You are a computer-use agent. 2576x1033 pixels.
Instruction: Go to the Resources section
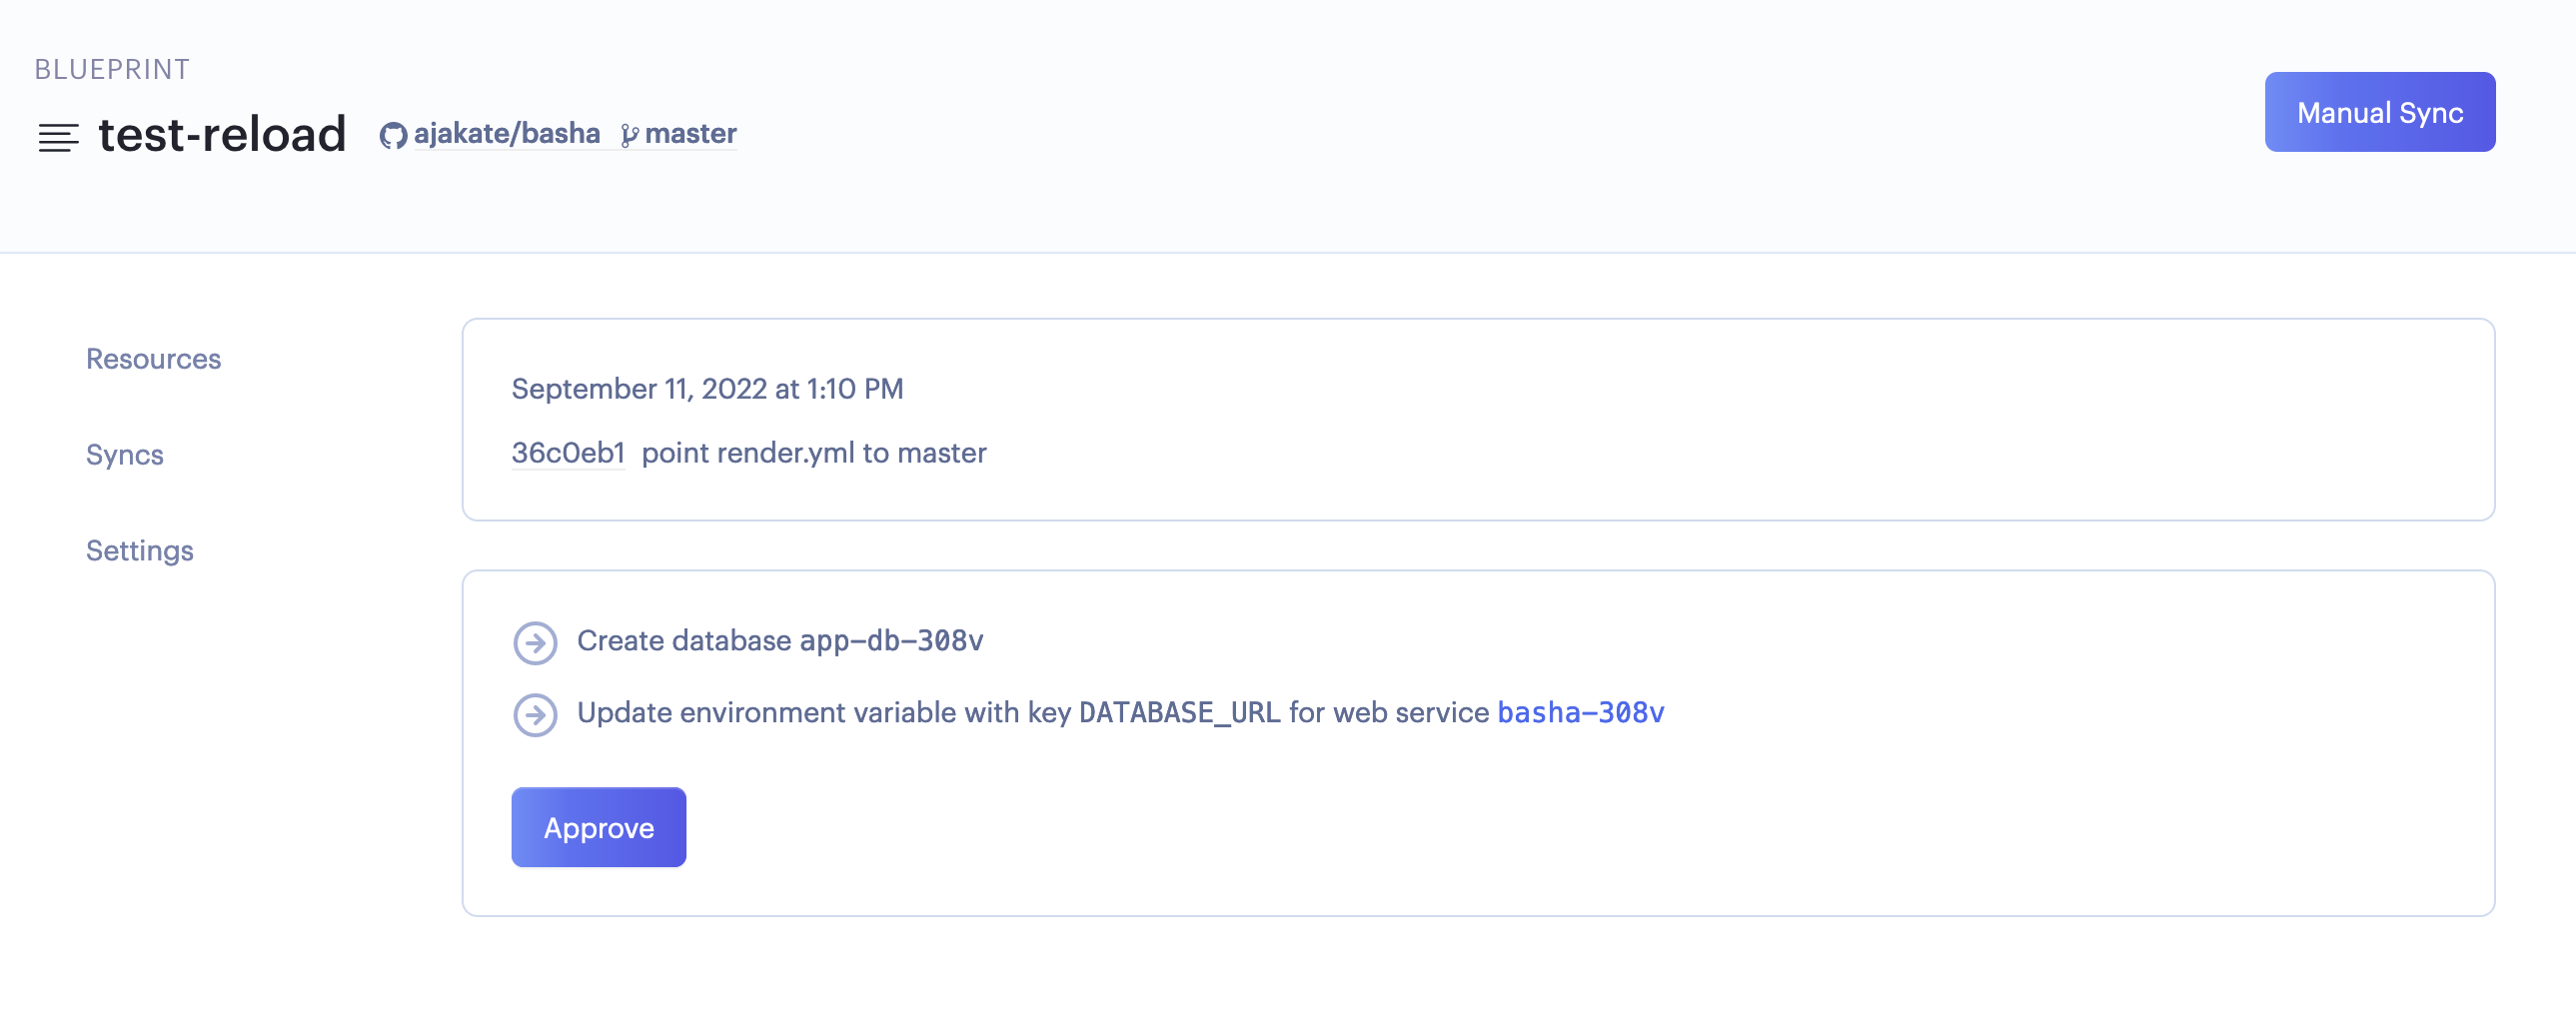(153, 359)
